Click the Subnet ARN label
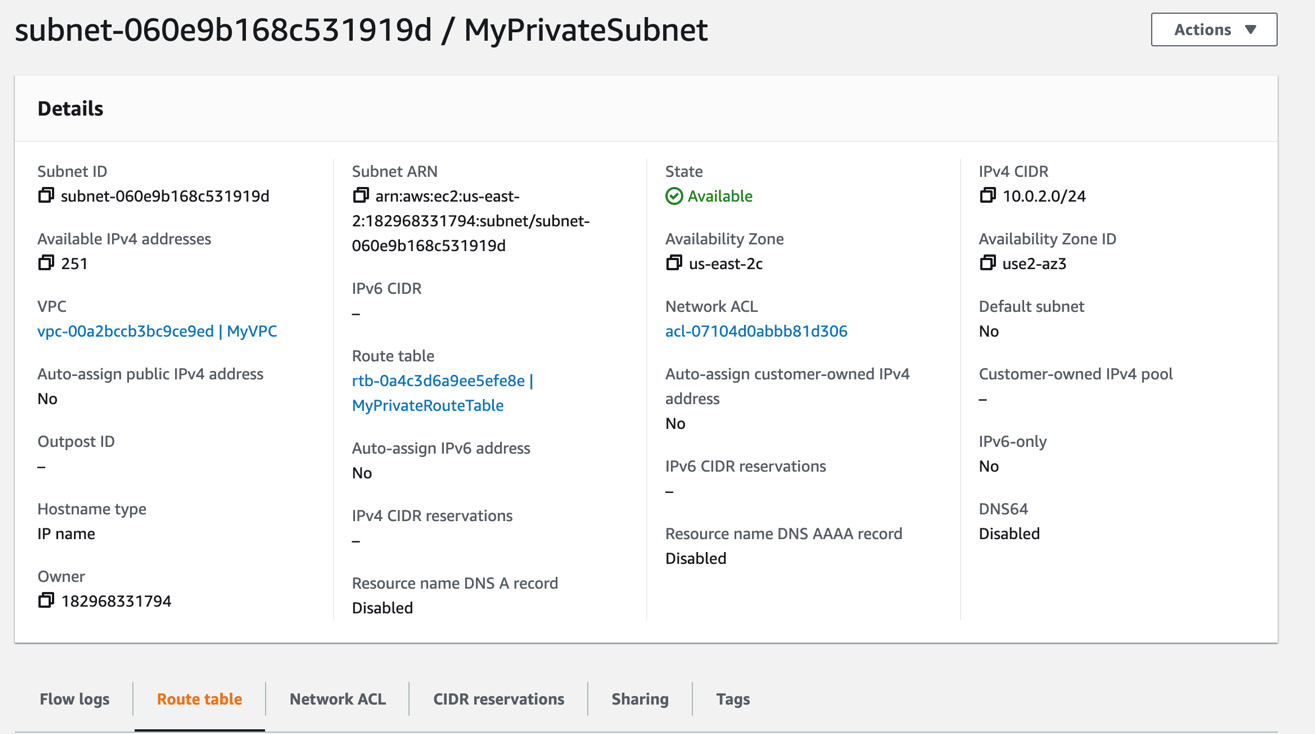Viewport: 1315px width, 734px height. click(x=395, y=172)
